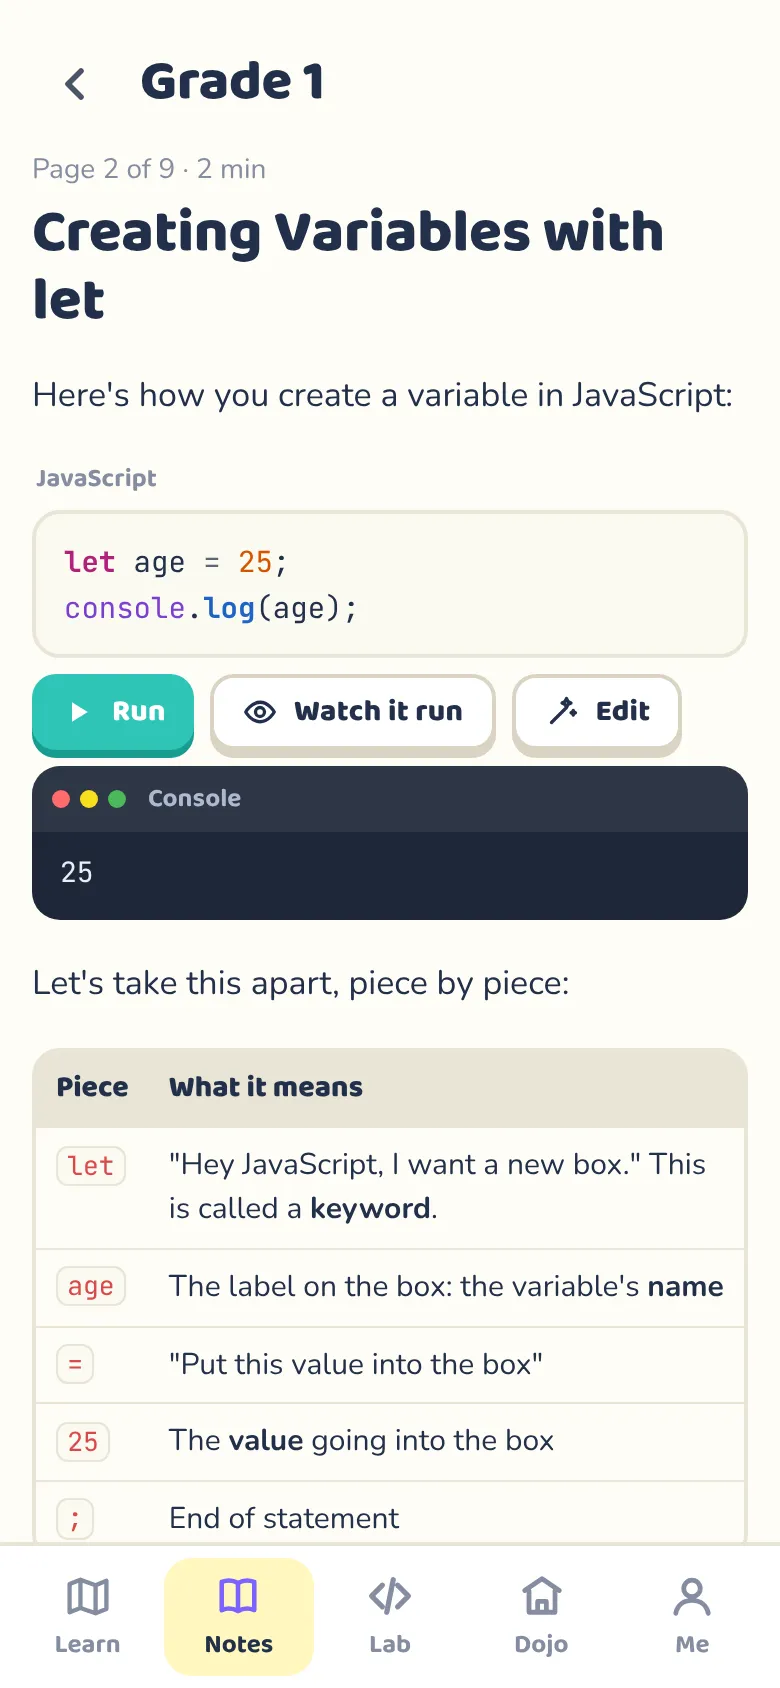This screenshot has width=780, height=1688.
Task: Click 'The value going into the box' text
Action: tap(361, 1440)
